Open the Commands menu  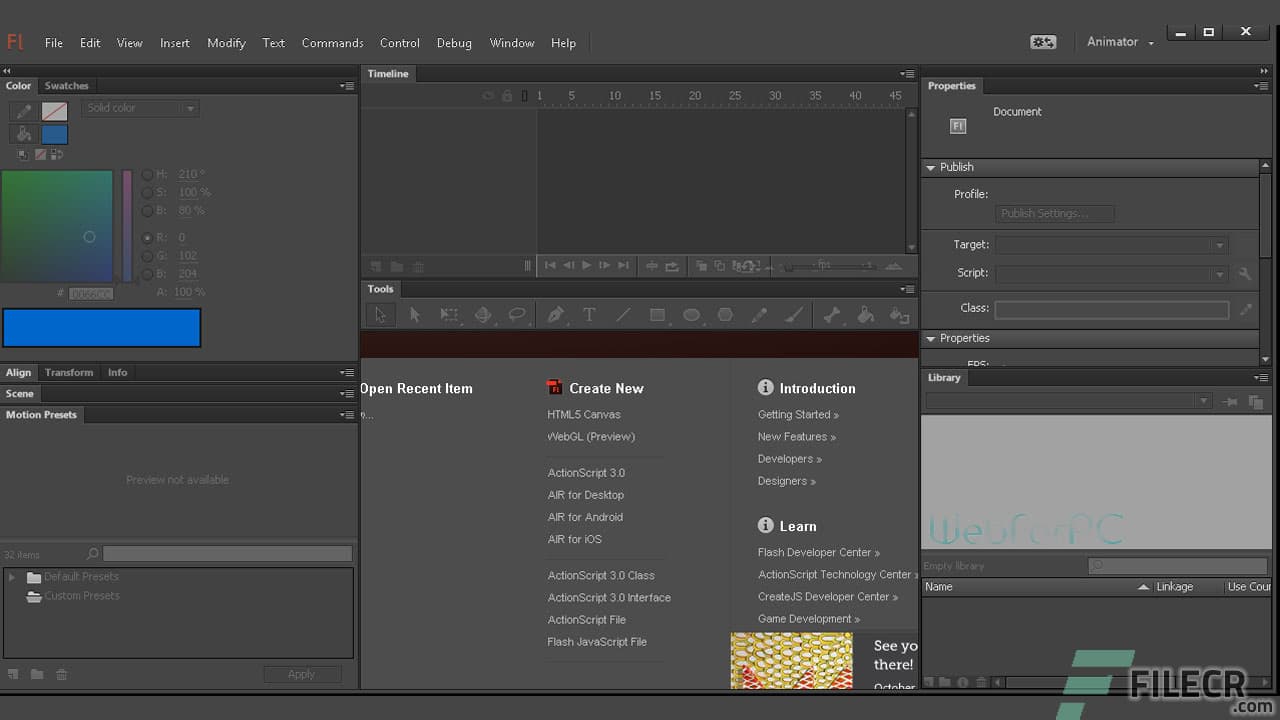click(x=332, y=43)
